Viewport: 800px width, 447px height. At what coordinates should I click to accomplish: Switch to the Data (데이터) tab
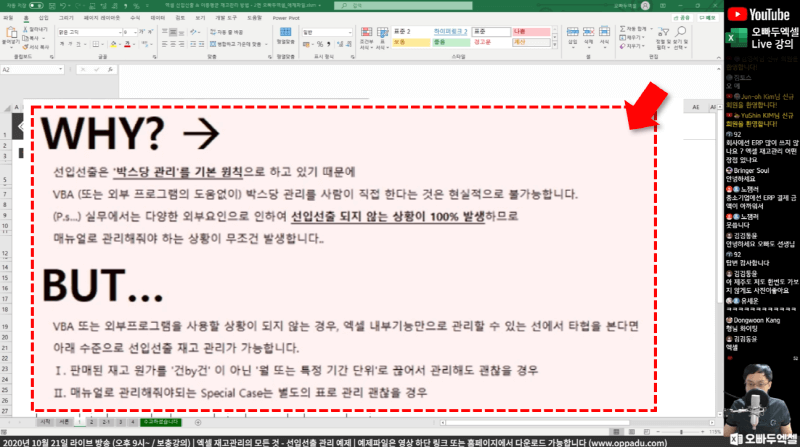point(158,18)
